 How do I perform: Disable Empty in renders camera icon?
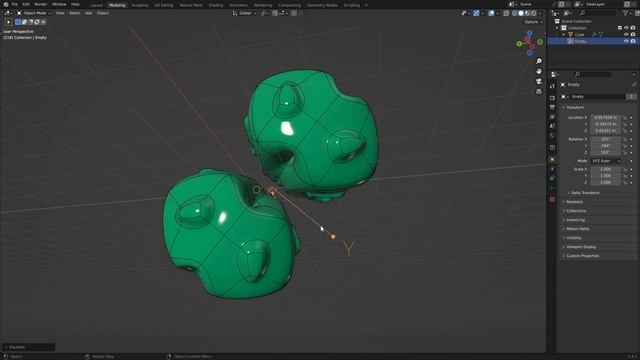[633, 41]
